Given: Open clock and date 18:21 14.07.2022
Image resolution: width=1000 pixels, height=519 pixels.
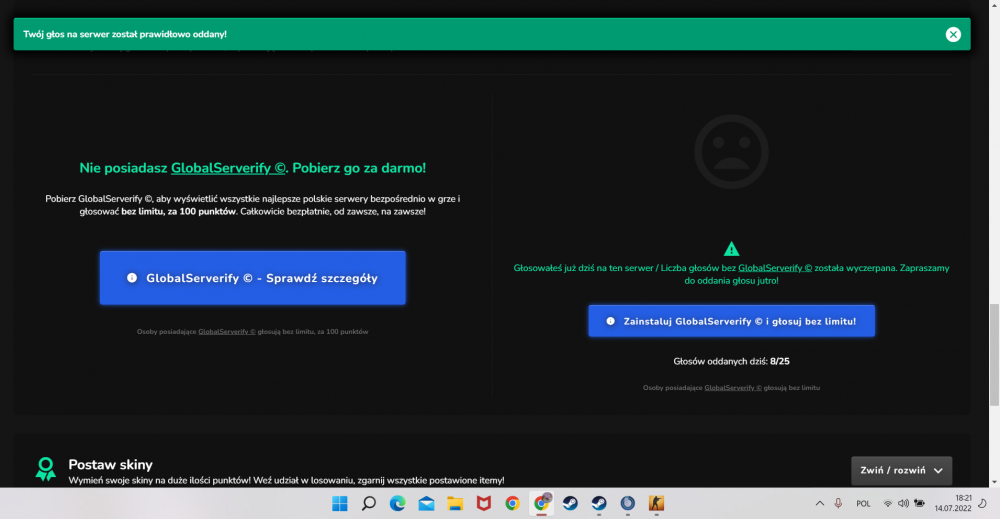Looking at the screenshot, I should 953,504.
